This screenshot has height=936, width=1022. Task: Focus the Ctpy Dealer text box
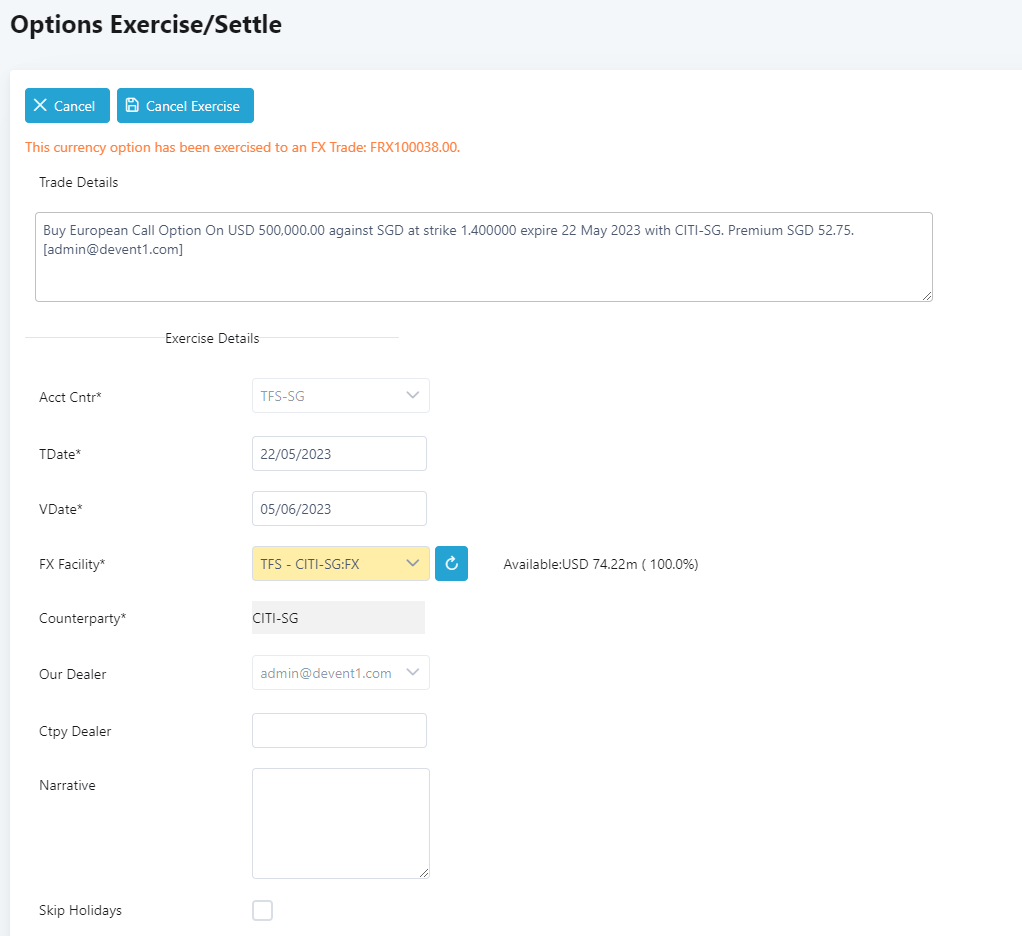pos(339,731)
